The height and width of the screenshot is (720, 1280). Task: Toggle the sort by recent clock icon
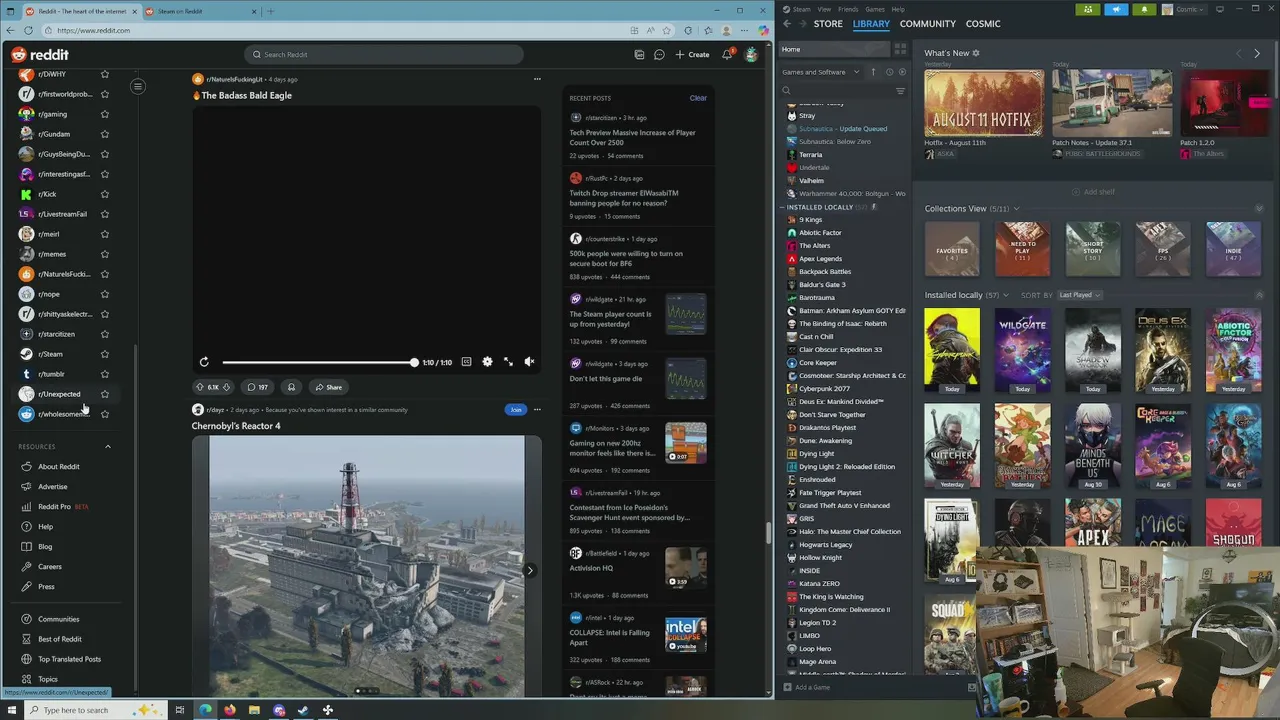coord(887,72)
